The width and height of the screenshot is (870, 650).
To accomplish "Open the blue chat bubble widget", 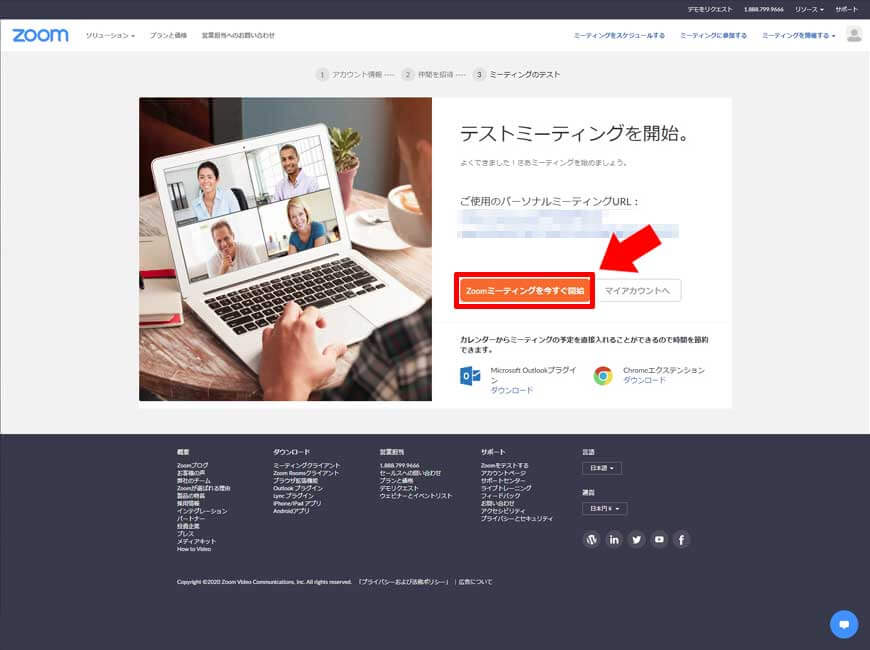I will pos(844,624).
